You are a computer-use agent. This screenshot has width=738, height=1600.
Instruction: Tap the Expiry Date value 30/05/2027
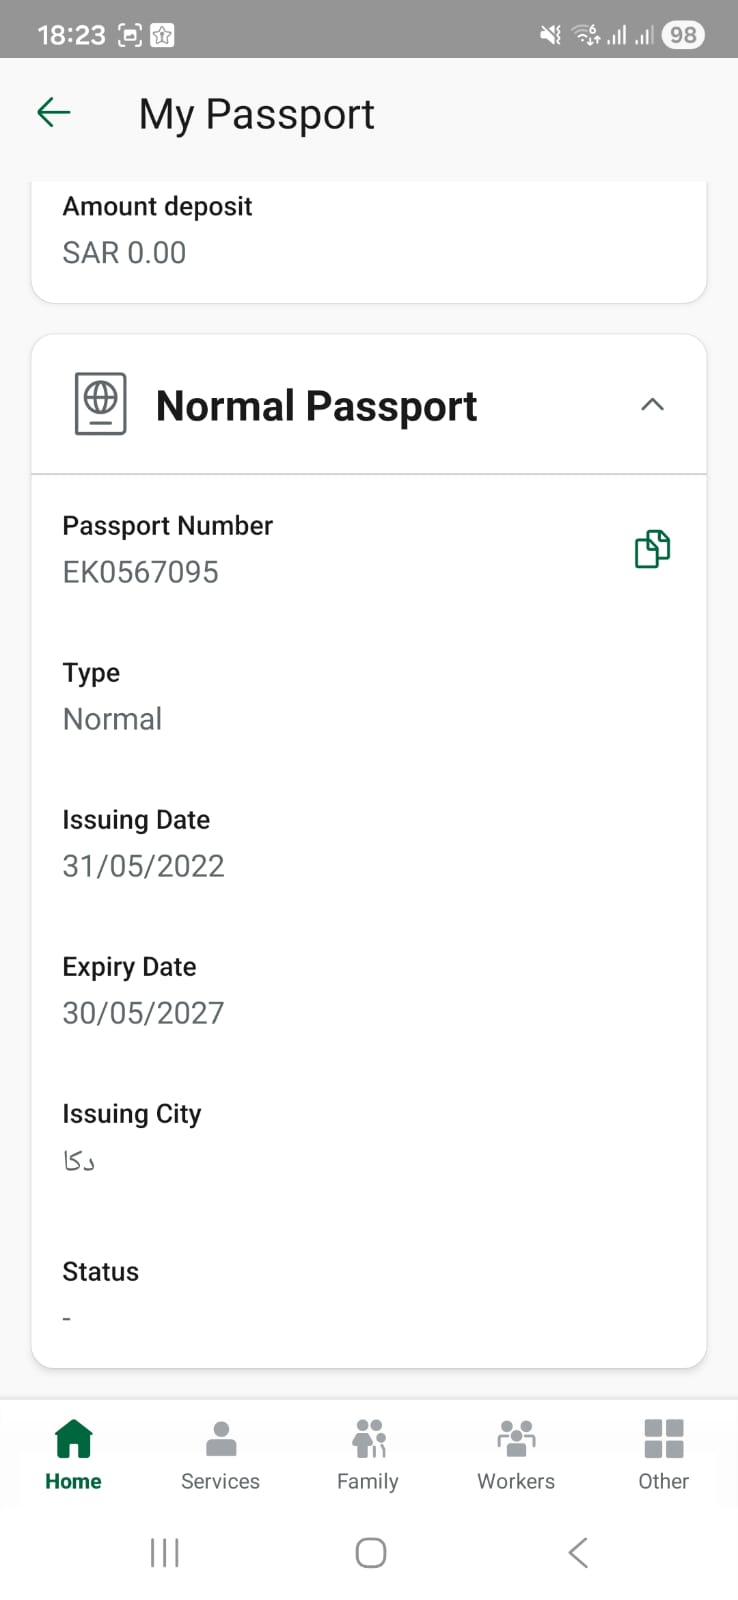pos(143,1013)
